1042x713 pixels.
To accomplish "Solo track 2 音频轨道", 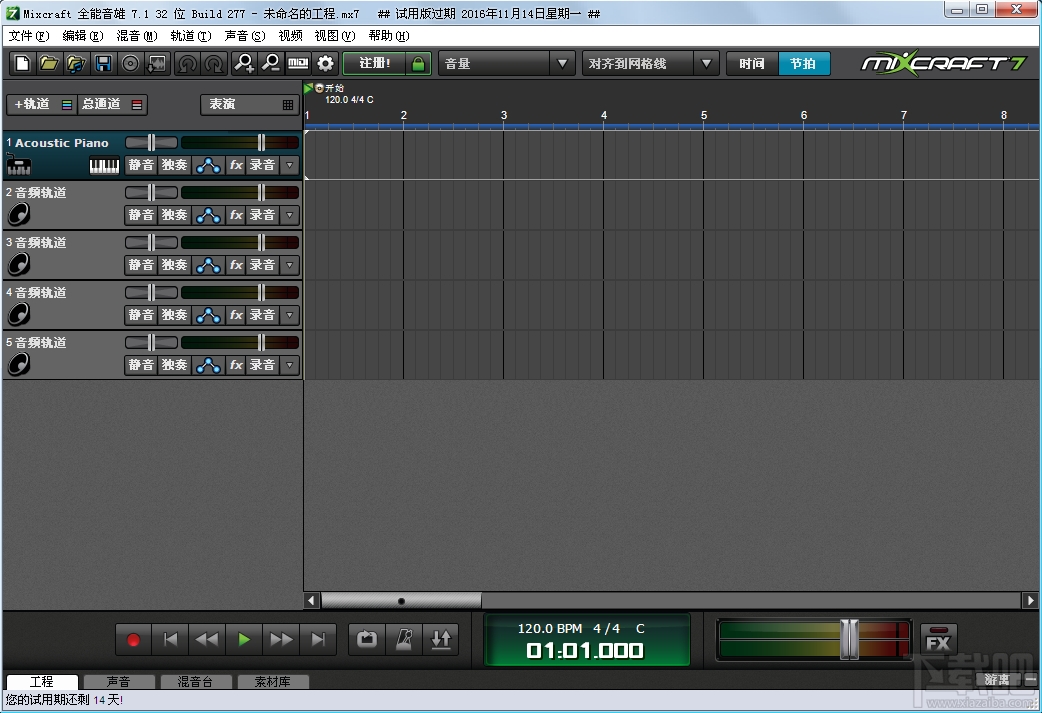I will tap(174, 214).
